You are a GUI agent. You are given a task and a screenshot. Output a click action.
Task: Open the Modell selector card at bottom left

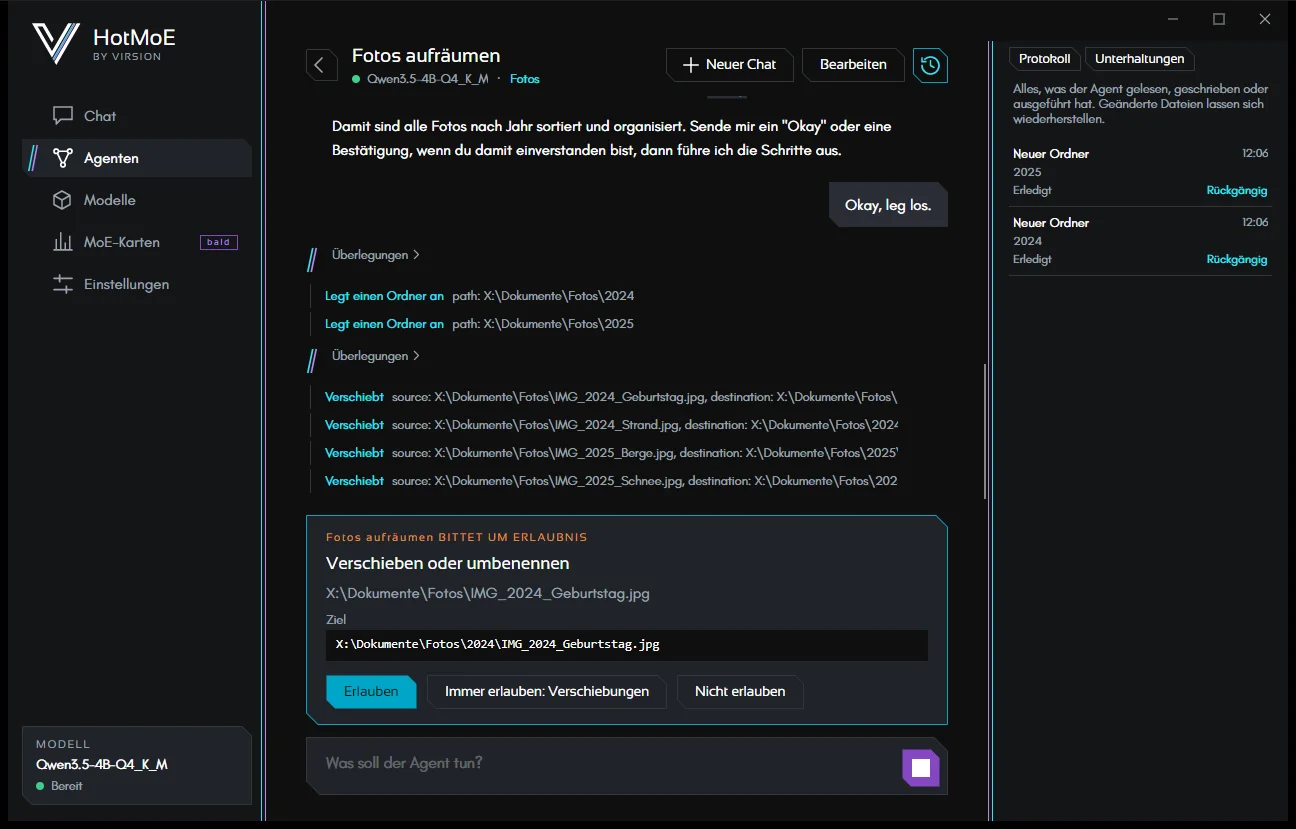pyautogui.click(x=136, y=766)
